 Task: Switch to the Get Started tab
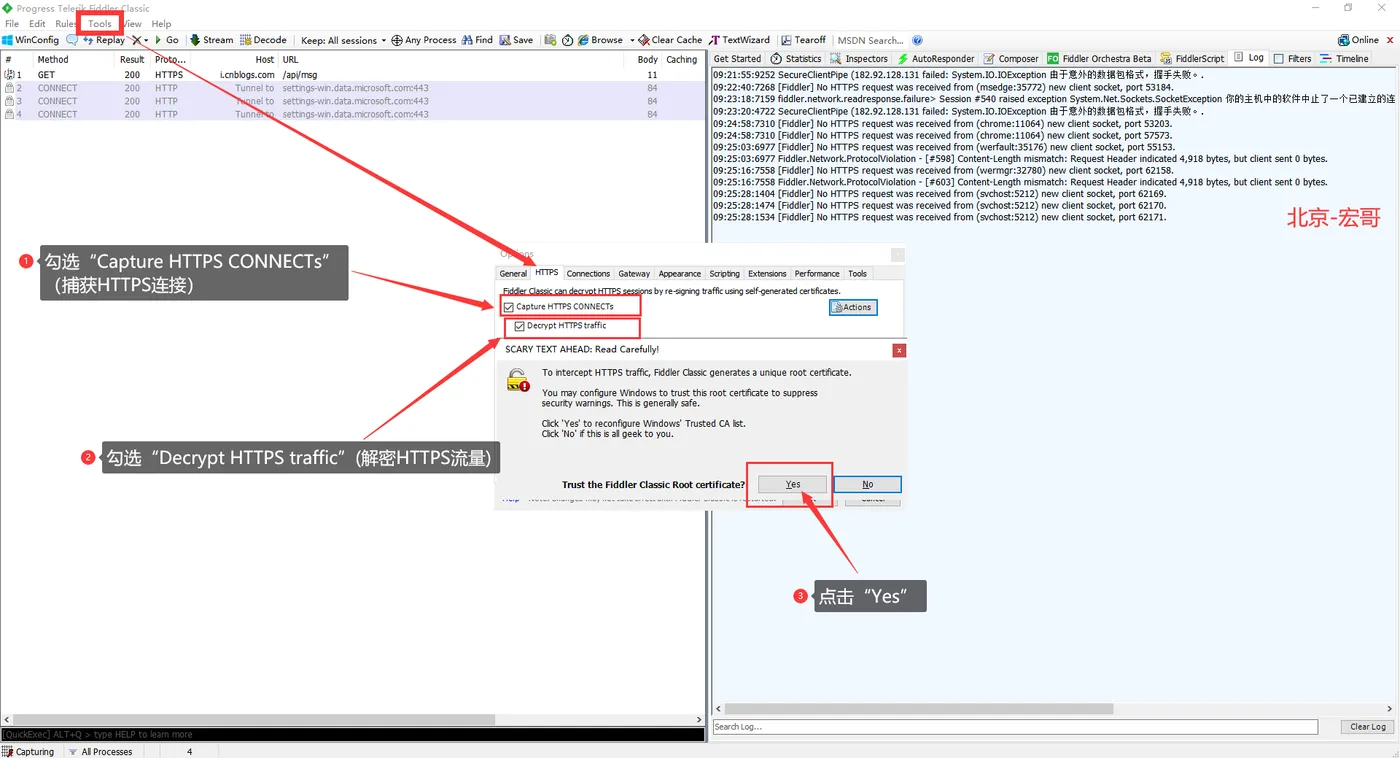click(737, 59)
